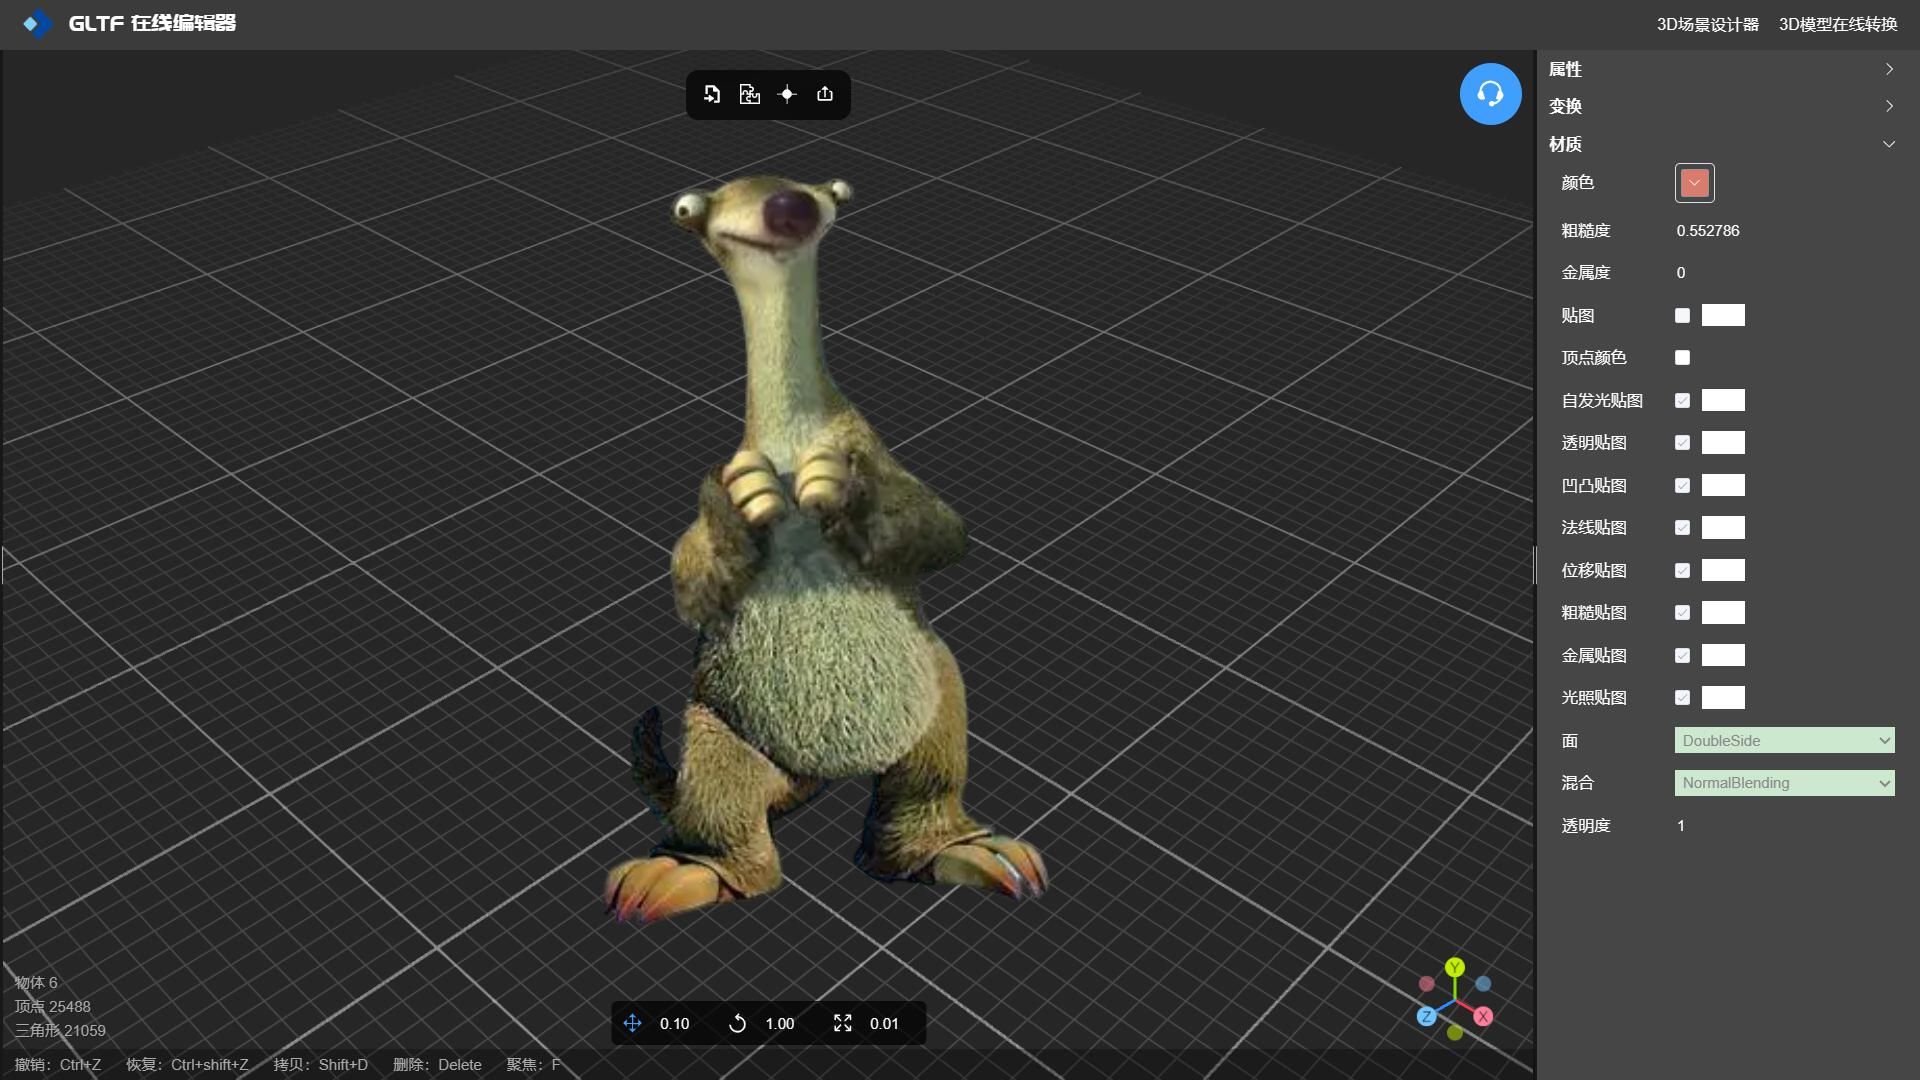
Task: Open the 面 DoubleSide dropdown
Action: (x=1784, y=740)
